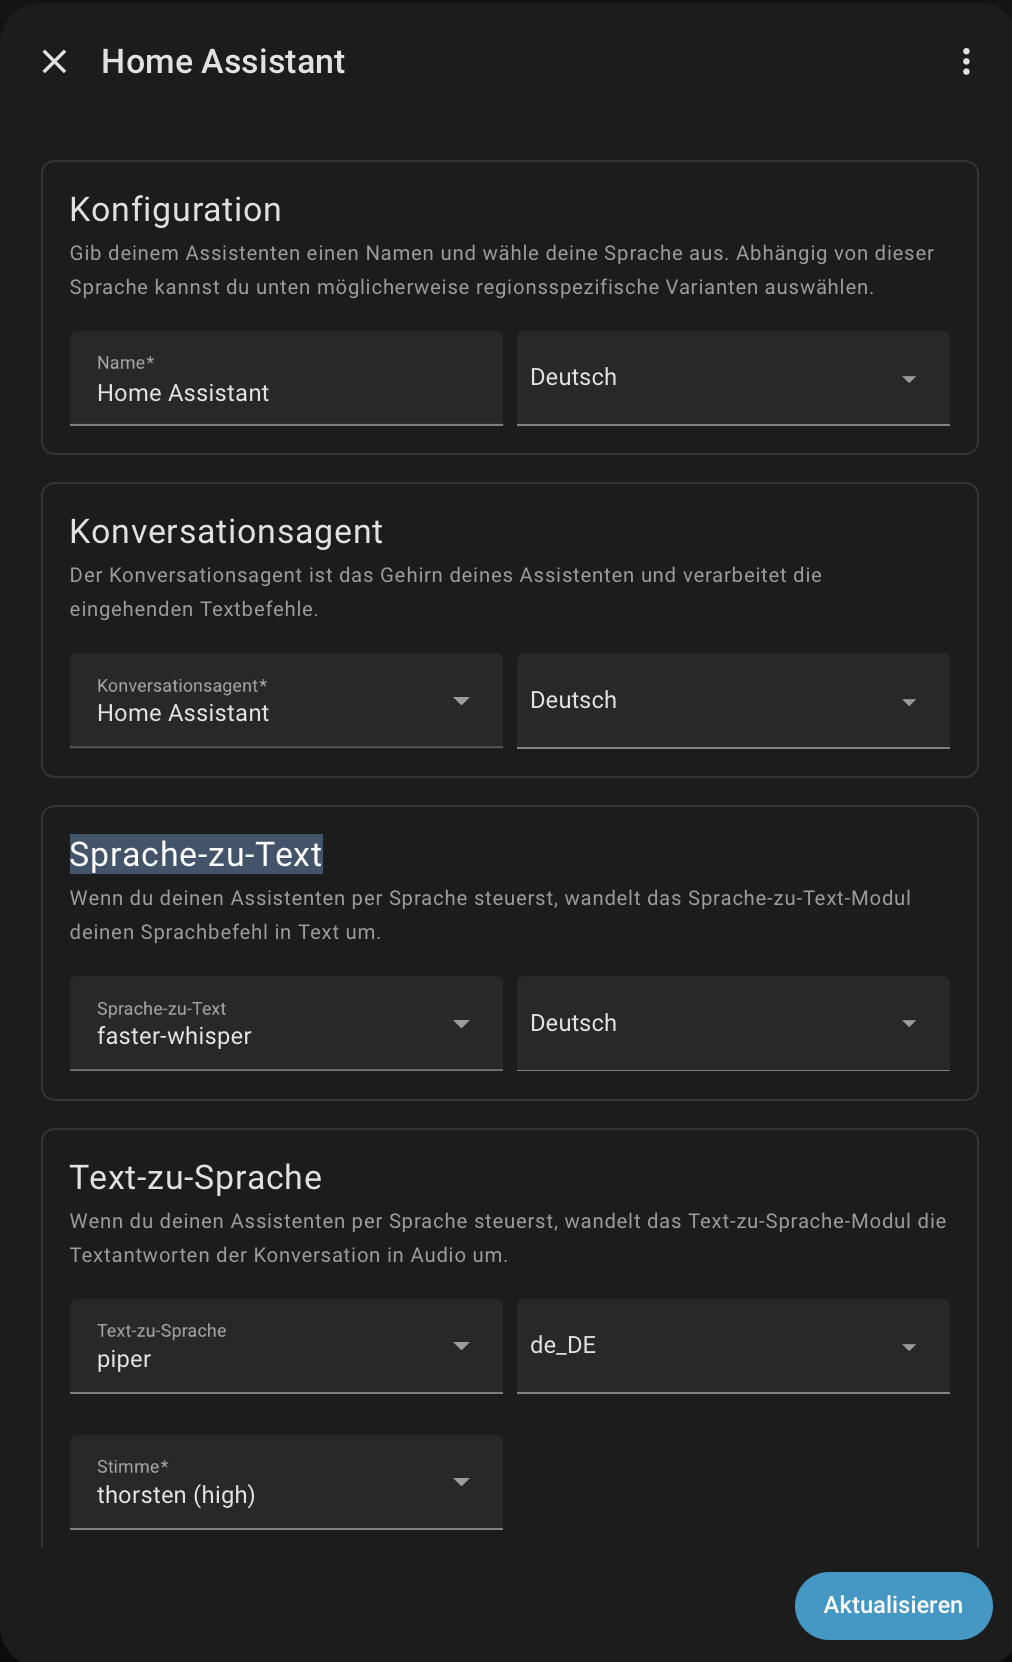Click the Name input field
This screenshot has height=1662, width=1012.
click(x=286, y=379)
